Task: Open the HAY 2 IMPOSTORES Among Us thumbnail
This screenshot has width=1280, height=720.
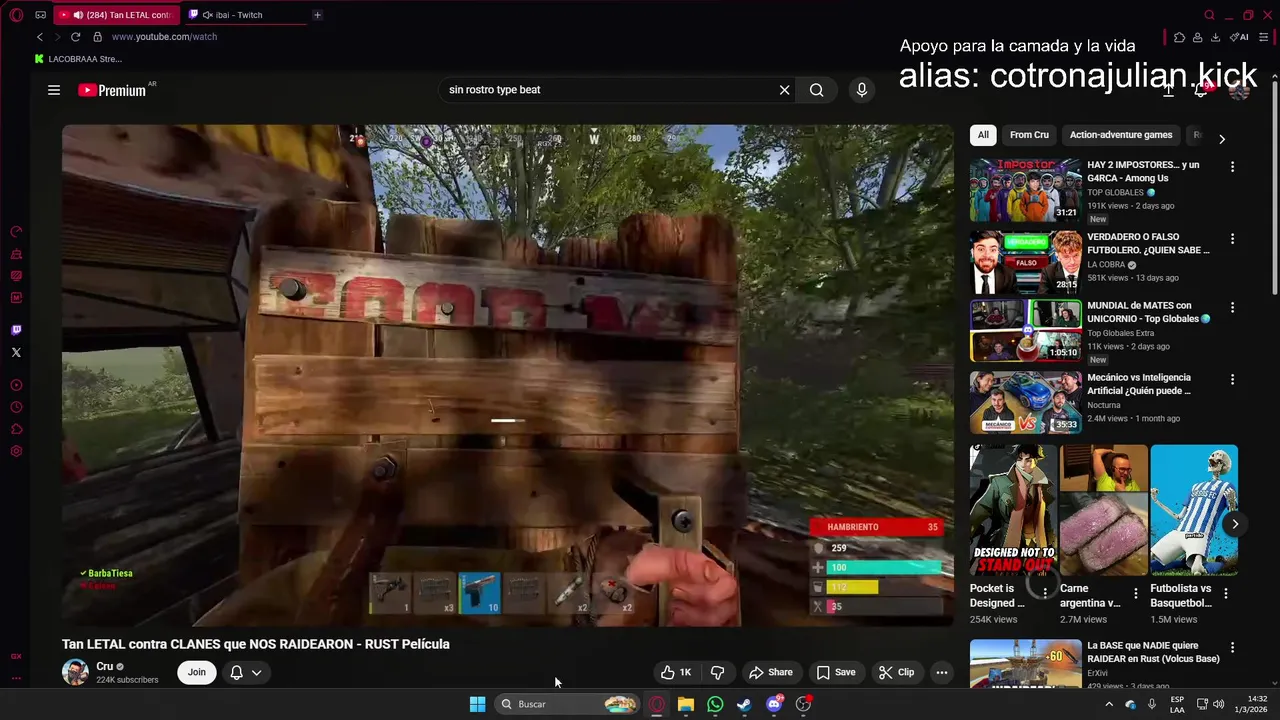Action: [x=1025, y=190]
